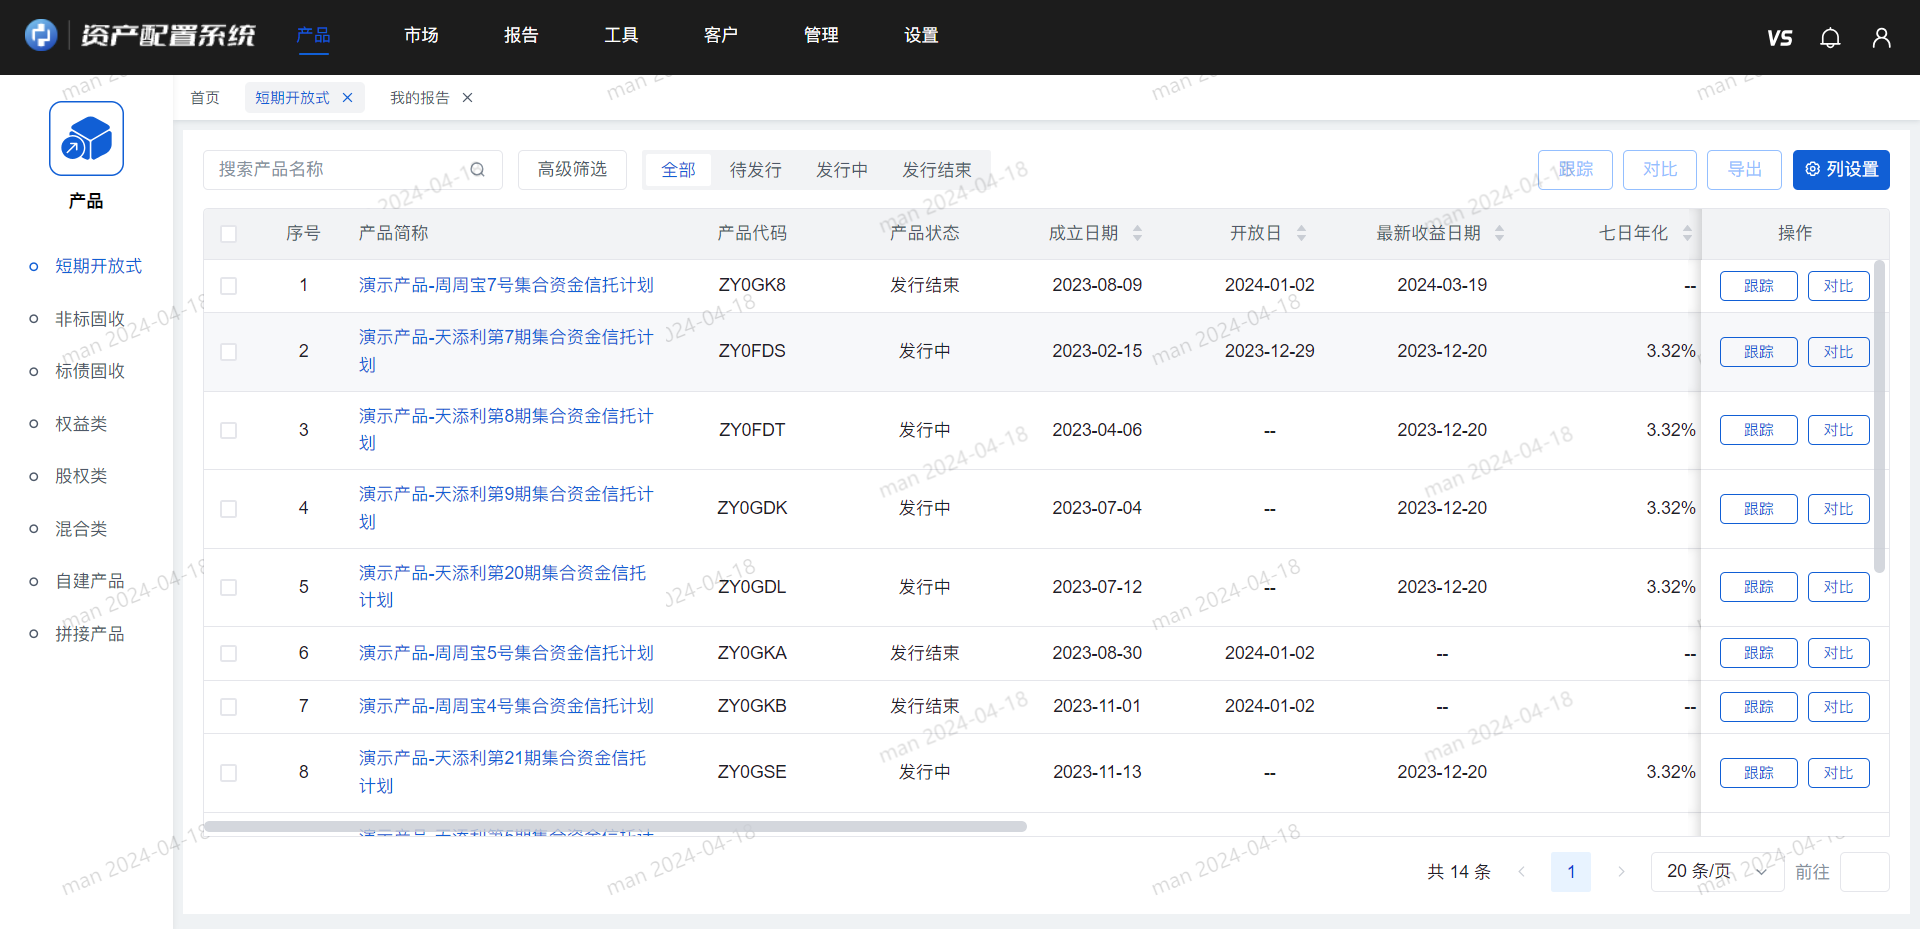Click 对比 for product ZY0GSE

click(x=1838, y=773)
